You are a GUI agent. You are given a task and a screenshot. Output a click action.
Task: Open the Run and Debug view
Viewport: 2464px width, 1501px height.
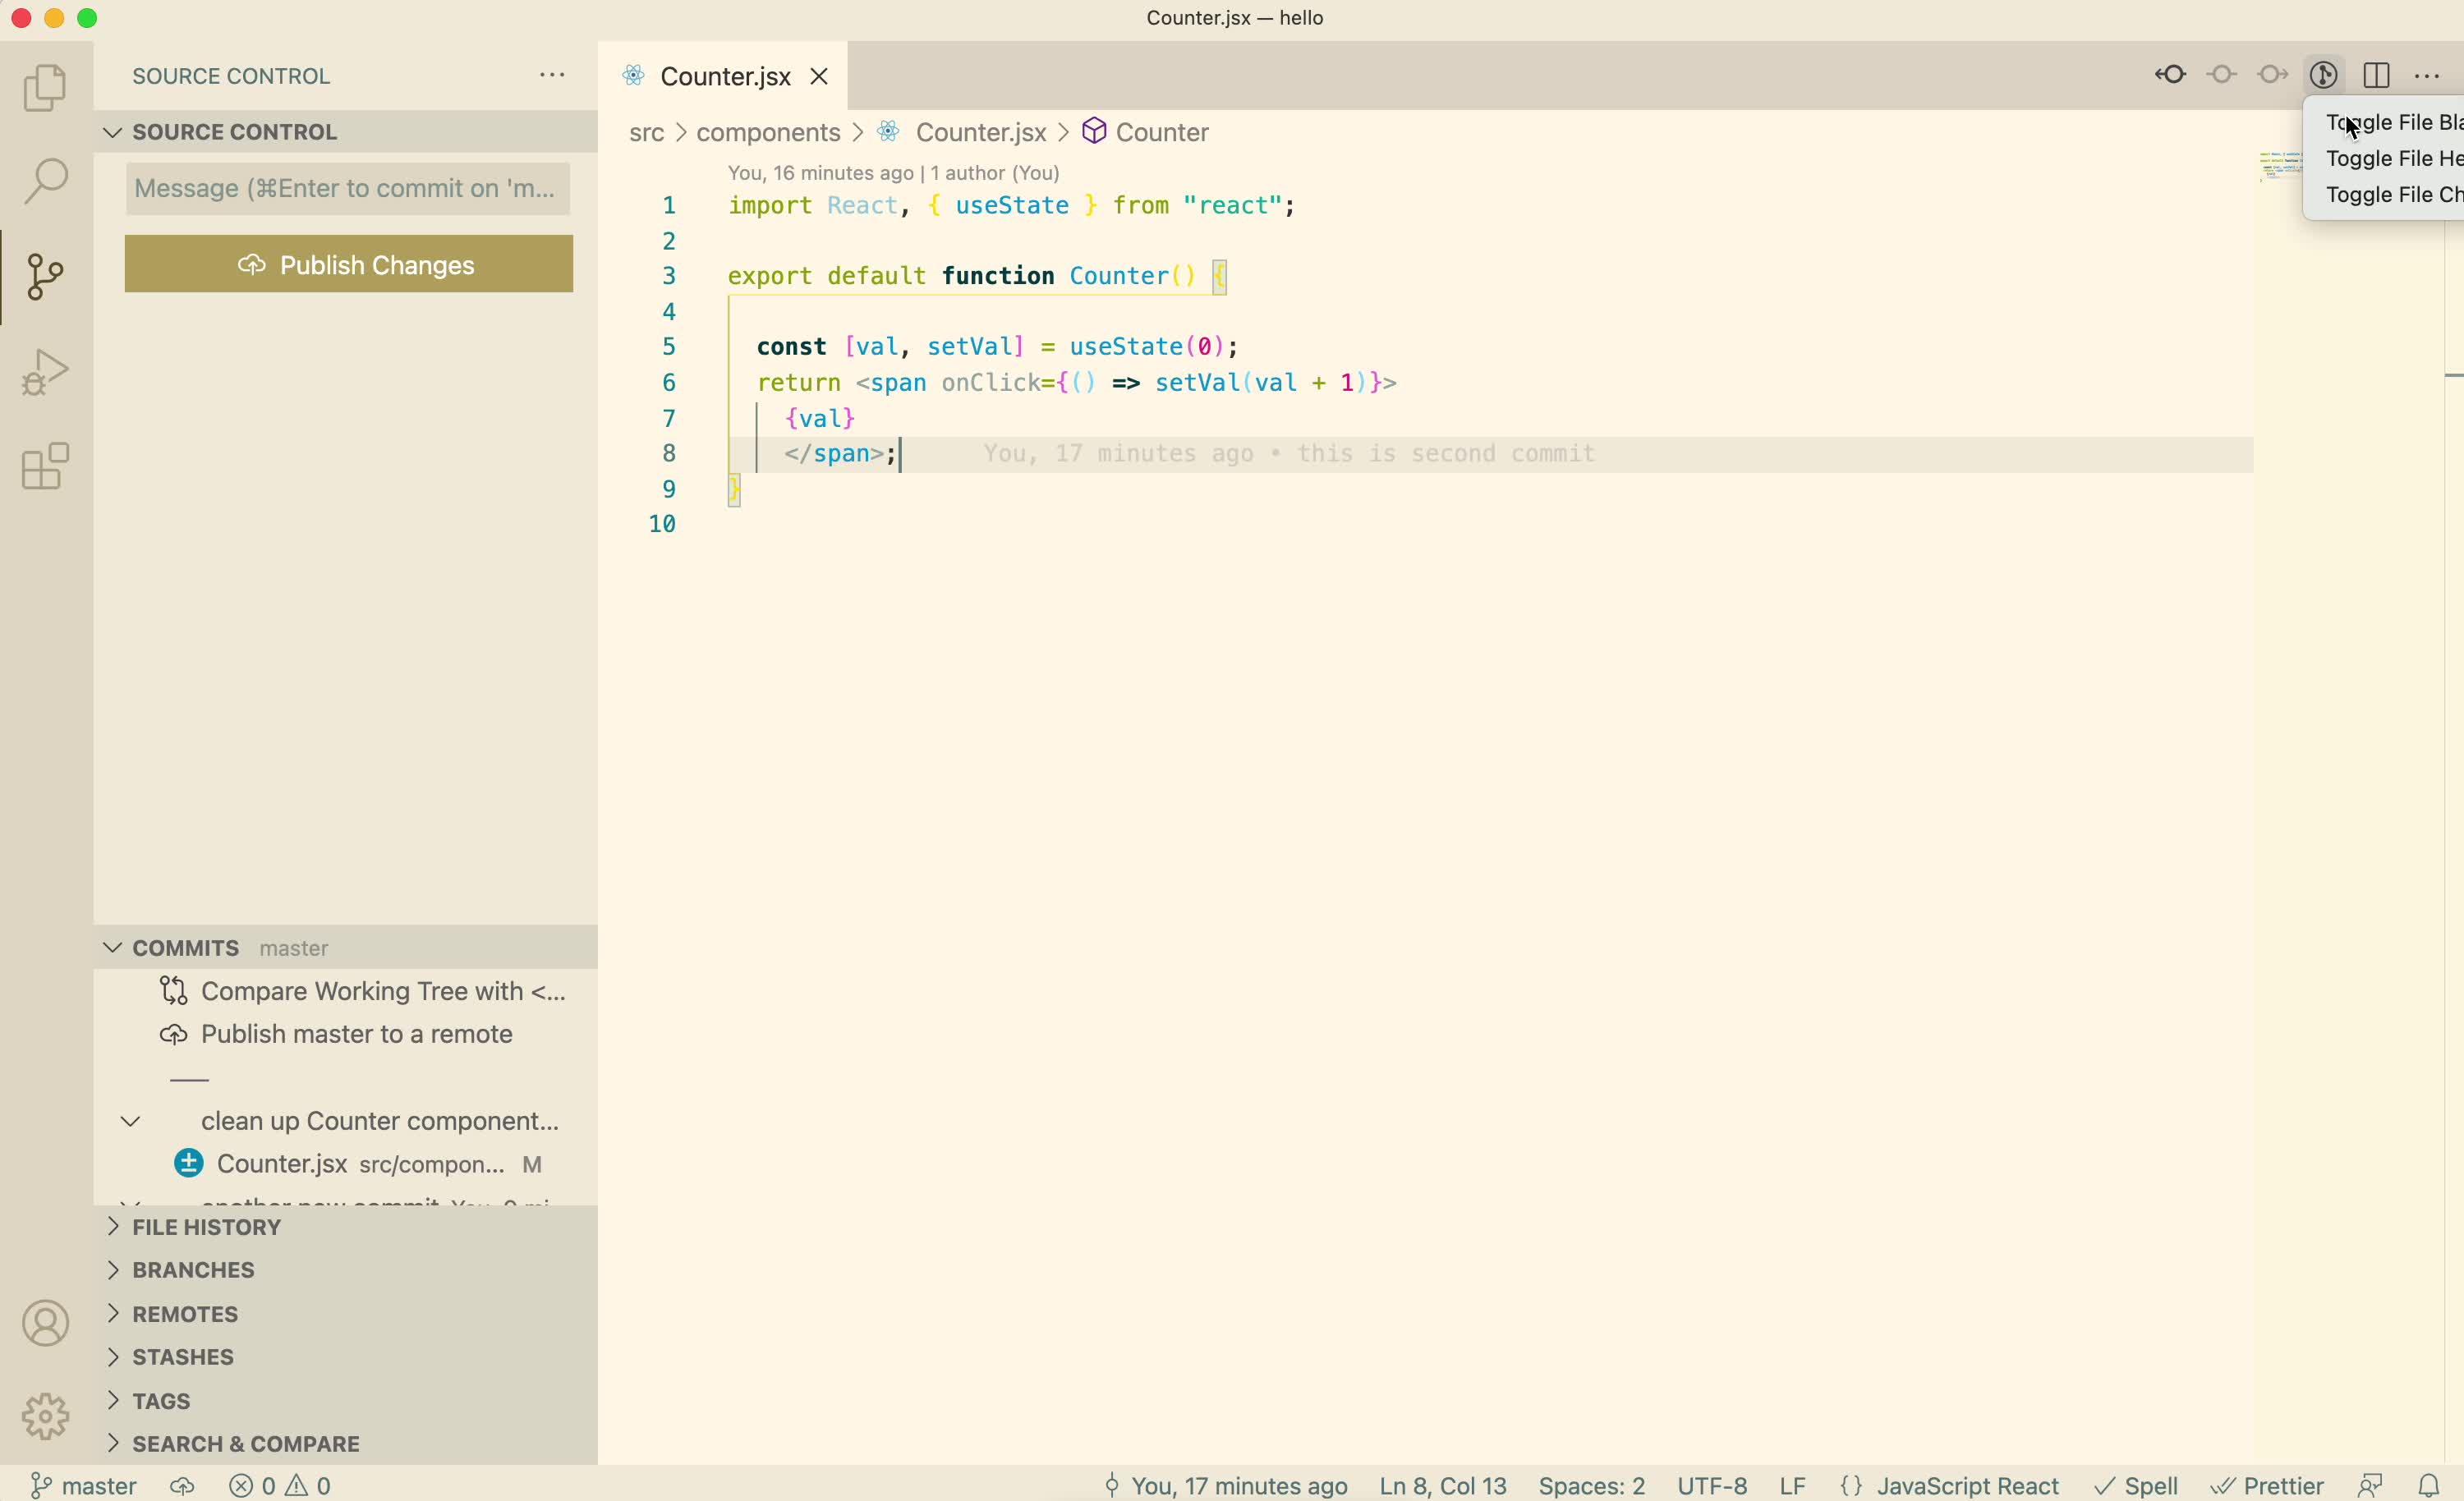click(x=46, y=372)
